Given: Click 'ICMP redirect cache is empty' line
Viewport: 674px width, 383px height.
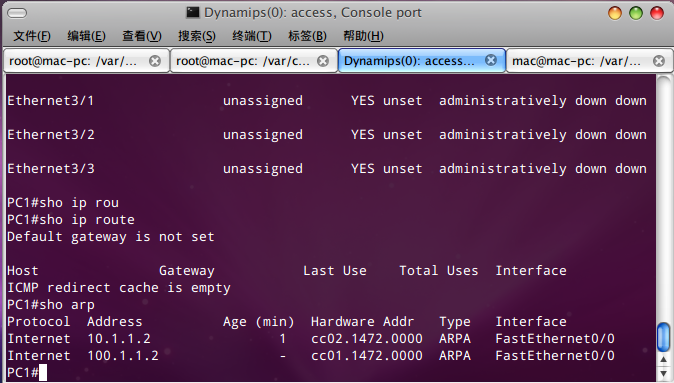Looking at the screenshot, I should click(119, 288).
